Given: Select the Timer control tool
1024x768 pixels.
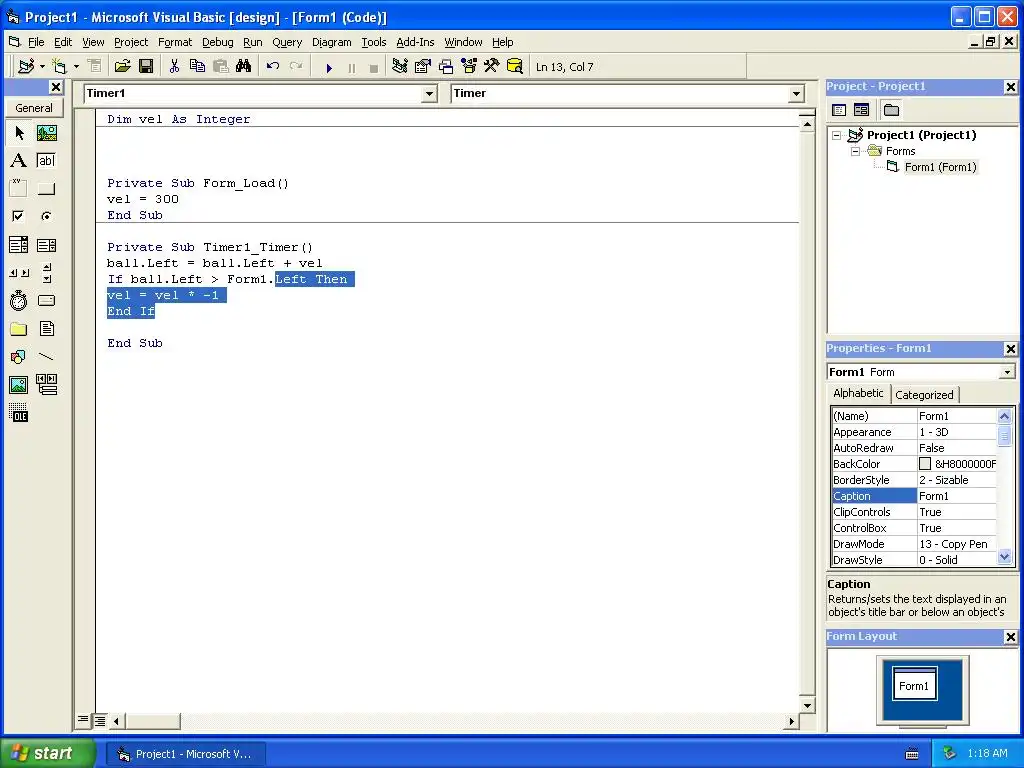Looking at the screenshot, I should [x=19, y=300].
